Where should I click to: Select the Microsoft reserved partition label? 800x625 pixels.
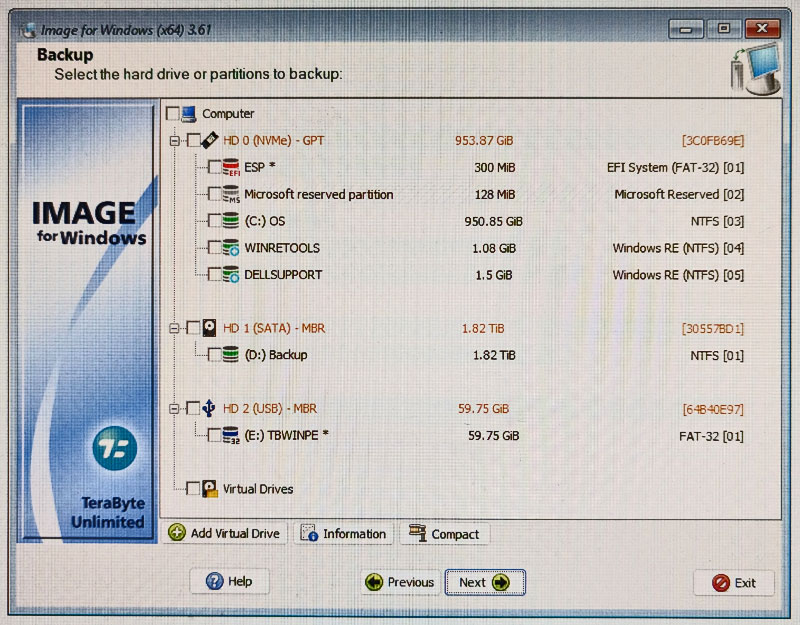click(x=319, y=194)
